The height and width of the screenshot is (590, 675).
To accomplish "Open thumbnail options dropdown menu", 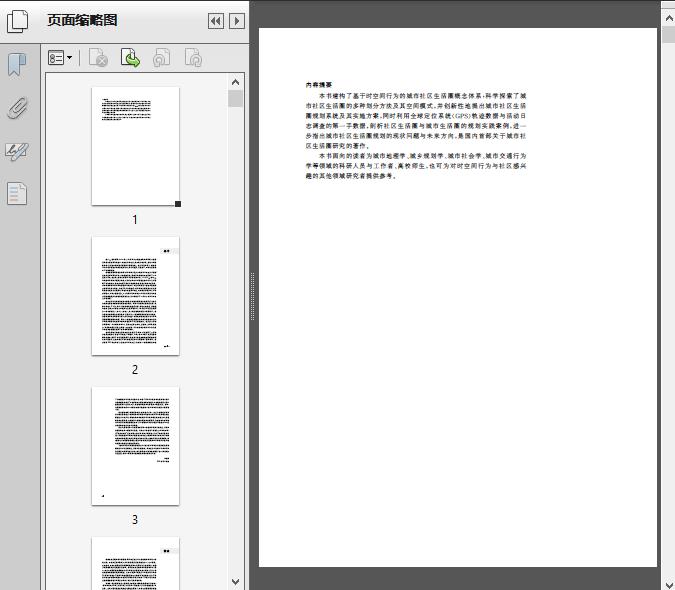I will 60,58.
